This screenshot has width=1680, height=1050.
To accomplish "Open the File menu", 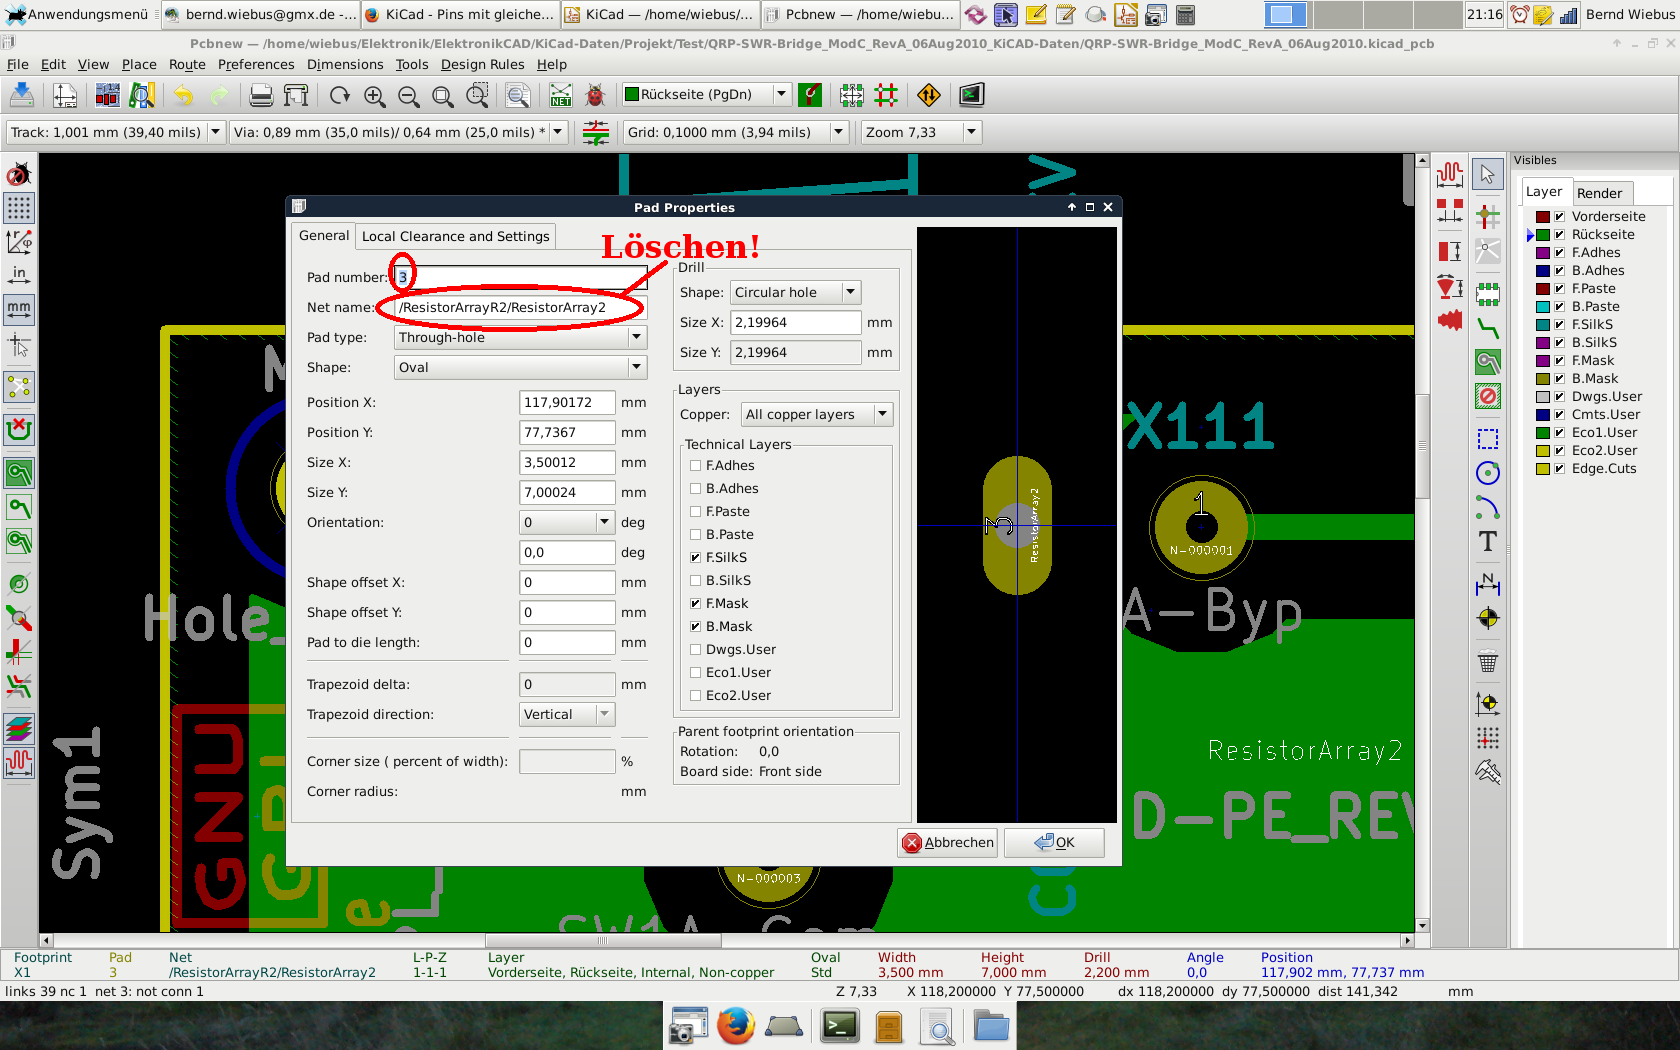I will pos(18,65).
